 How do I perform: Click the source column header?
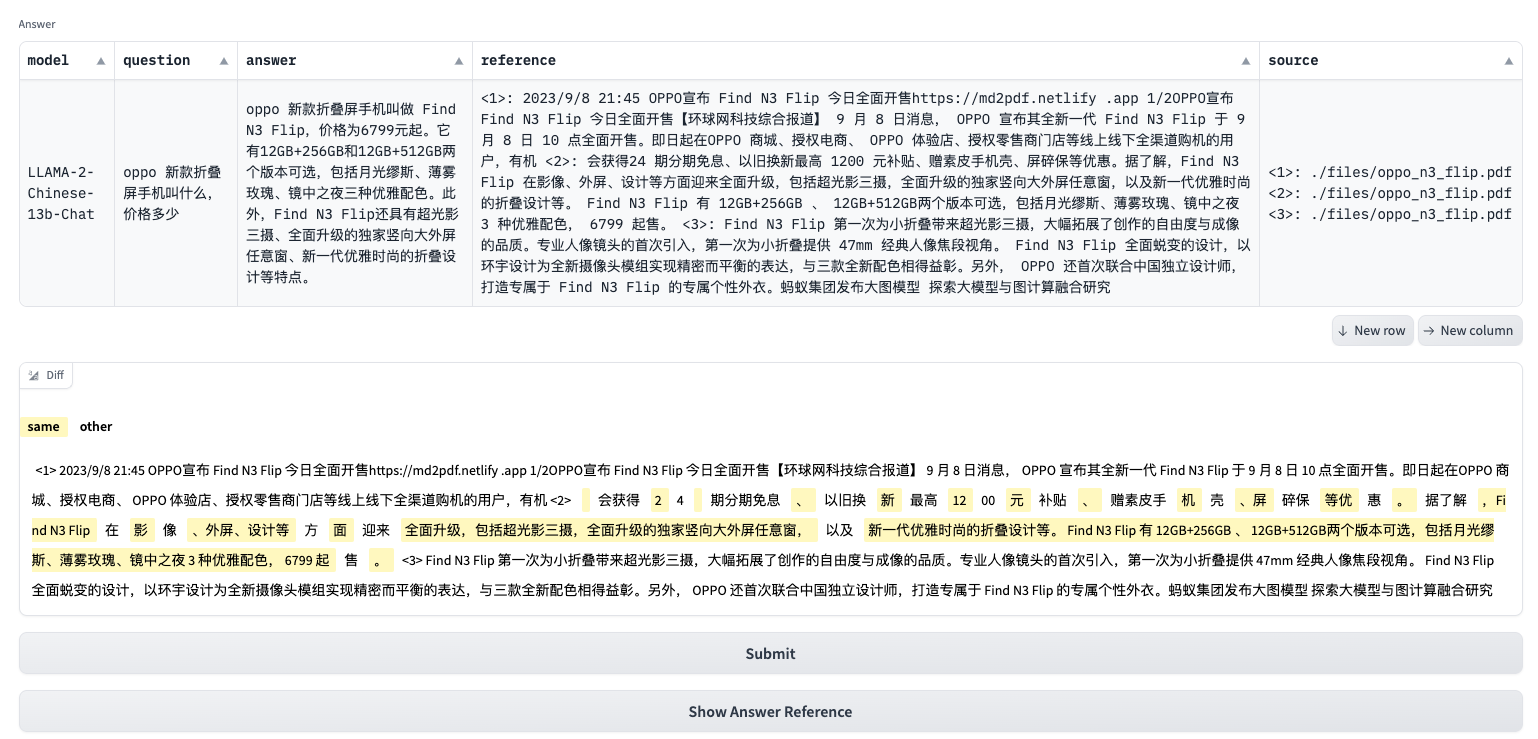tap(1391, 61)
